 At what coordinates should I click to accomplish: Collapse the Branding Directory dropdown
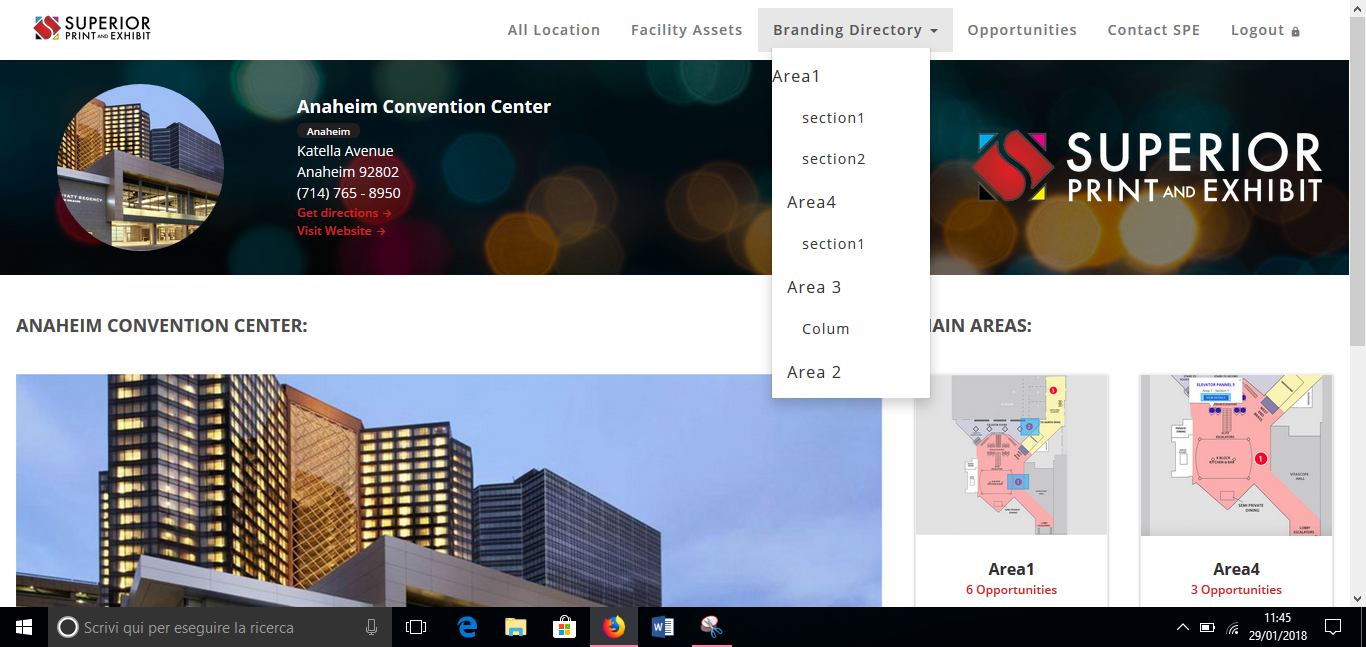(x=855, y=30)
